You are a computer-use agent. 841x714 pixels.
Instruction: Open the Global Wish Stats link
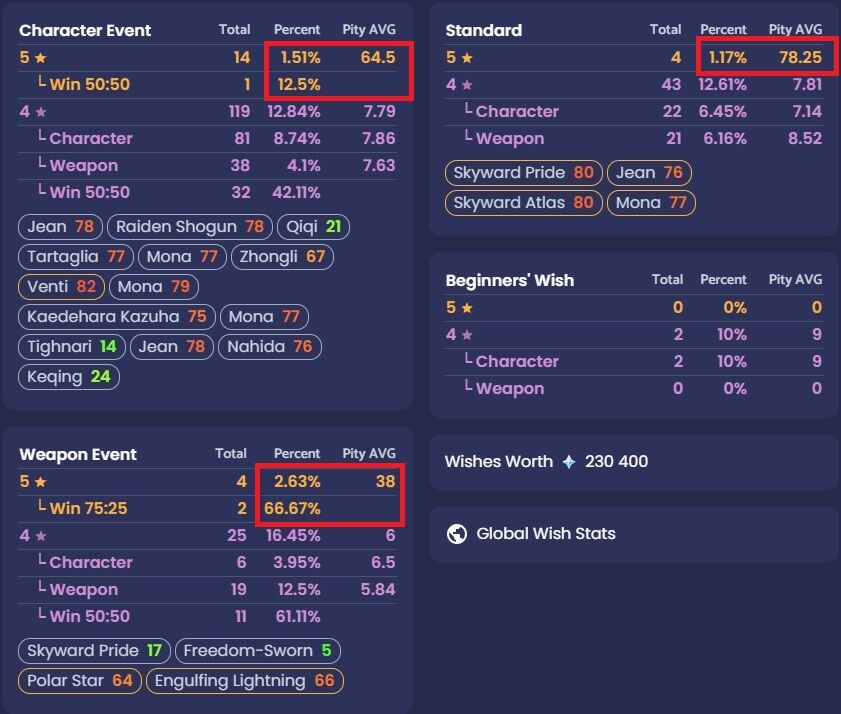coord(545,533)
